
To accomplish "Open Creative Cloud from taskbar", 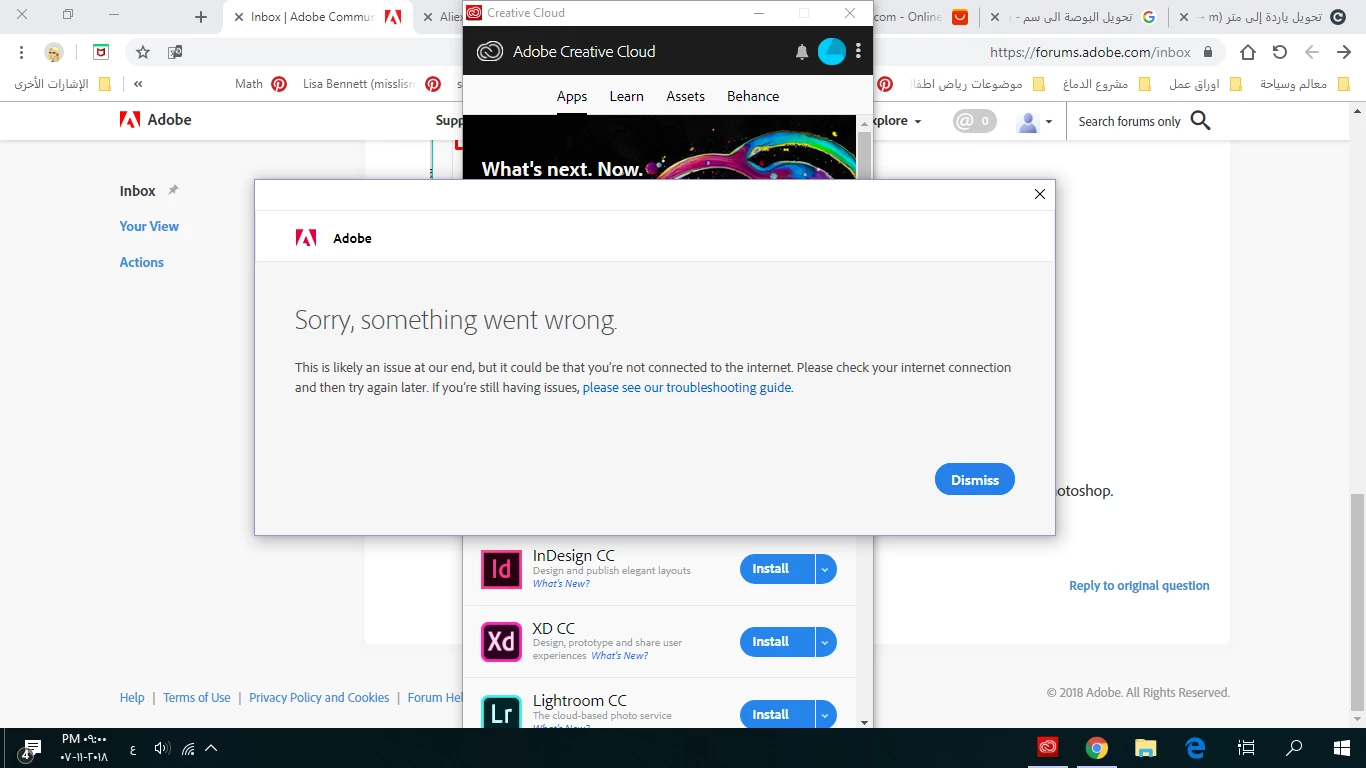I will [1047, 748].
